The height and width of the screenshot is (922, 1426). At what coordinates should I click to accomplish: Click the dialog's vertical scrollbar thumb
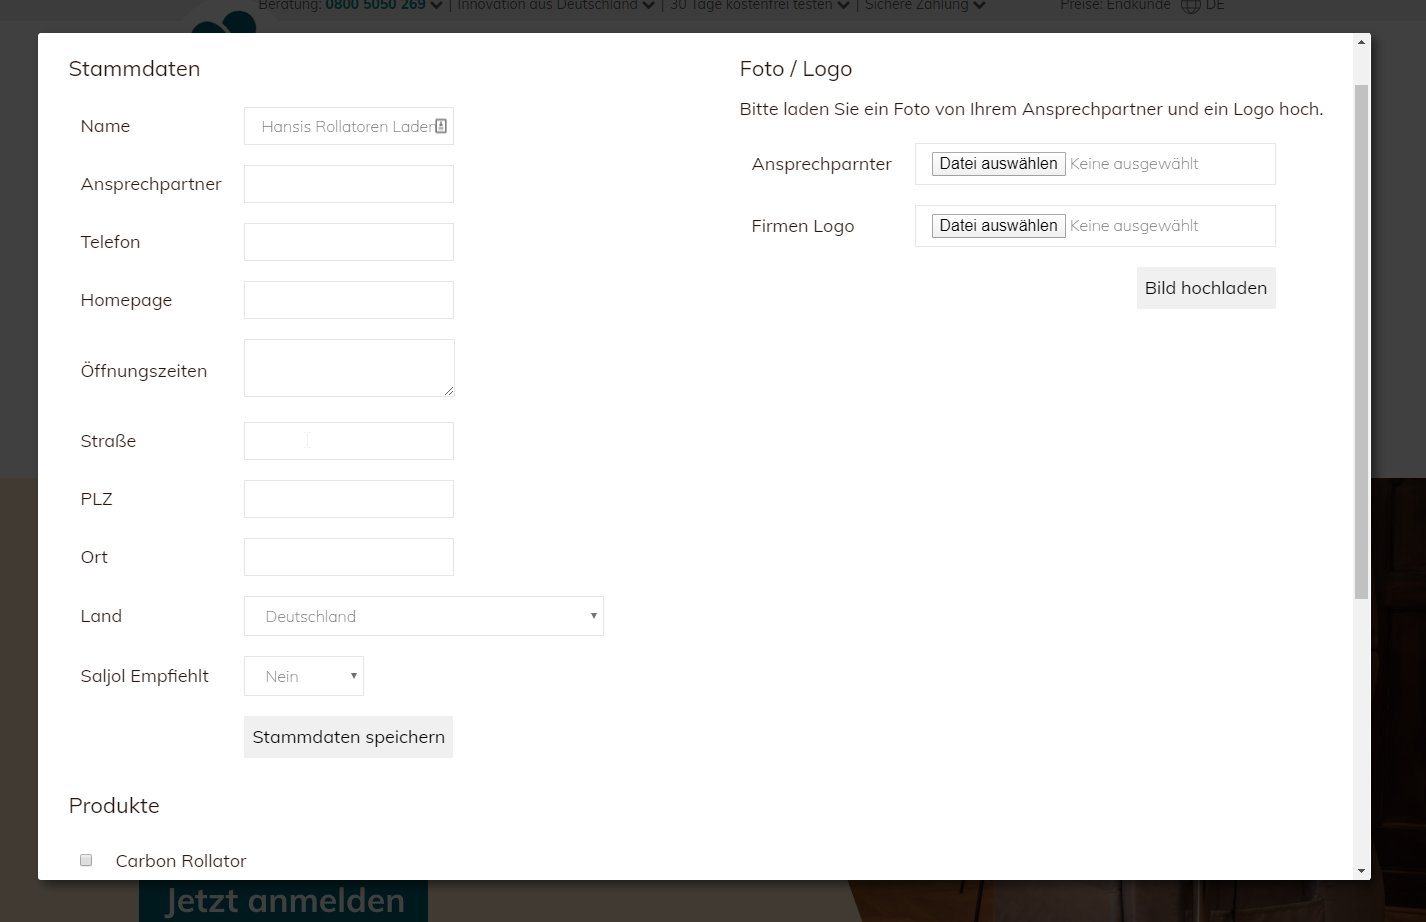point(1361,340)
